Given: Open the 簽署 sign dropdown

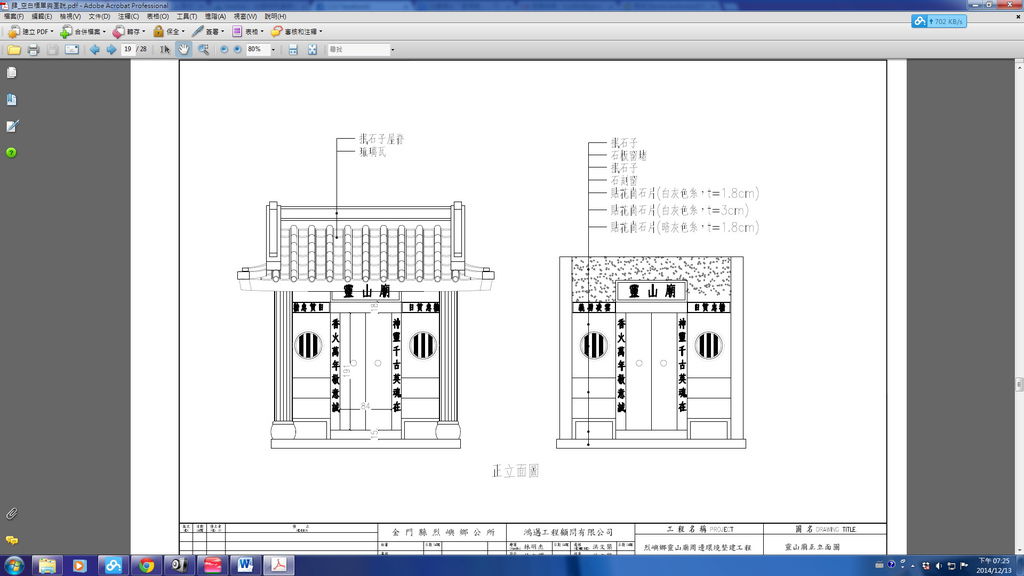Looking at the screenshot, I should [208, 31].
